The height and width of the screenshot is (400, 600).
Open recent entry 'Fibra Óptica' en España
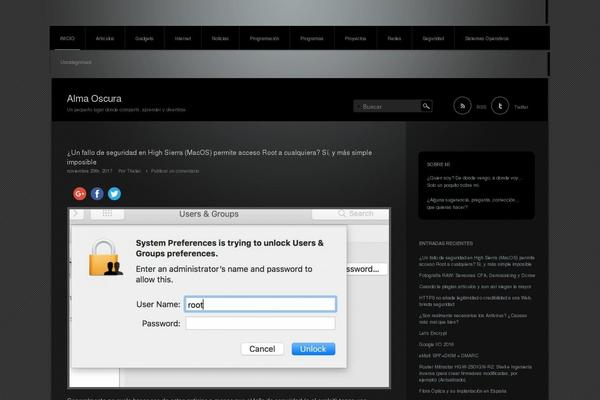(463, 391)
